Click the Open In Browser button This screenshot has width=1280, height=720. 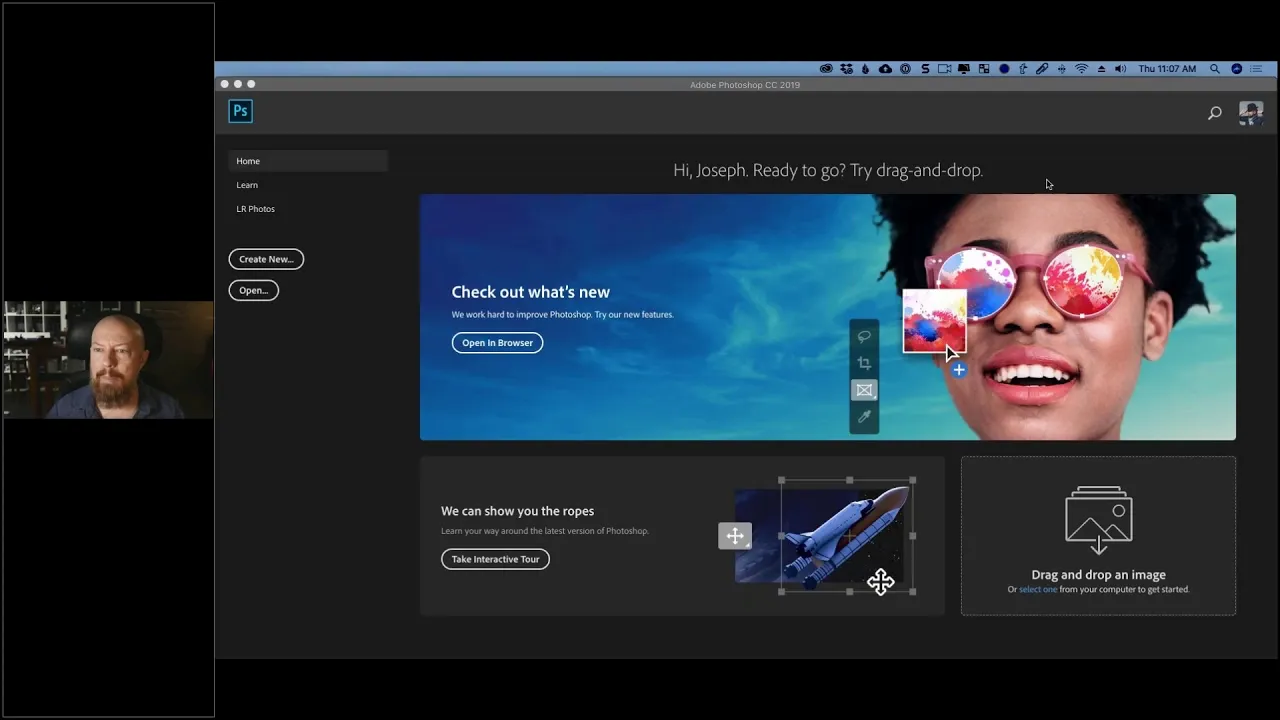(497, 342)
